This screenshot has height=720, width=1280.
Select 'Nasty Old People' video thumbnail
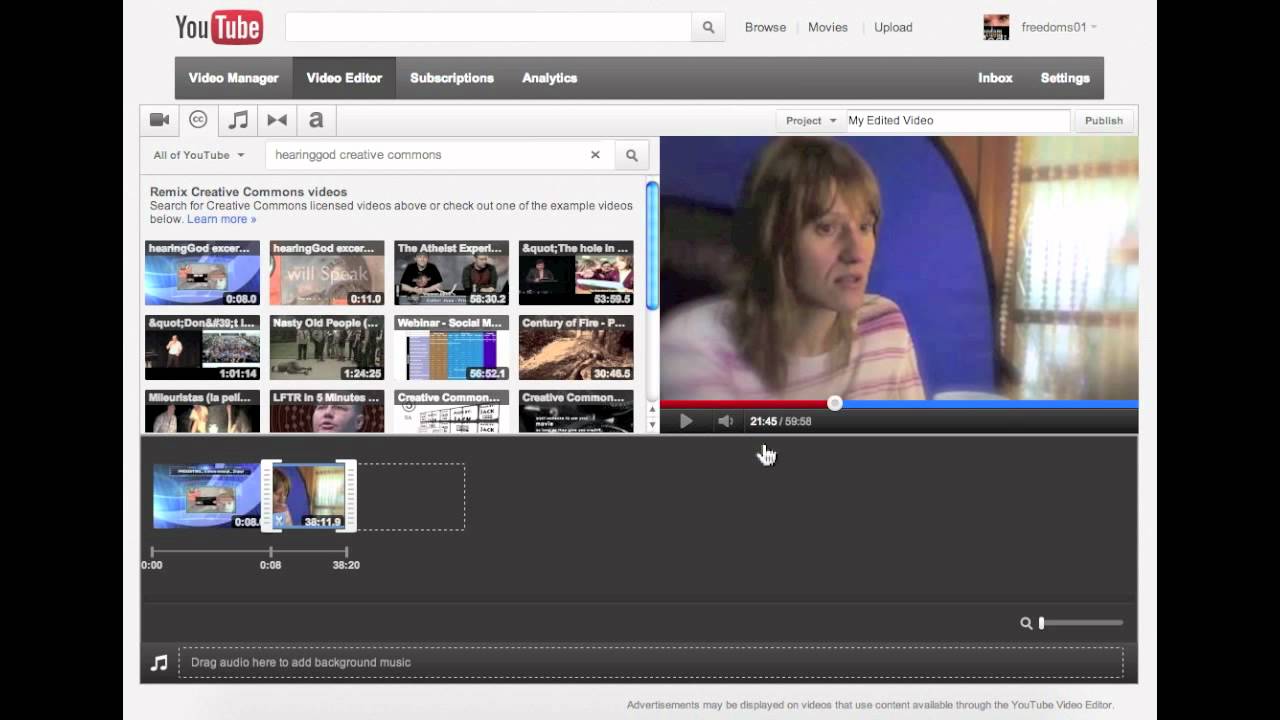click(x=327, y=348)
